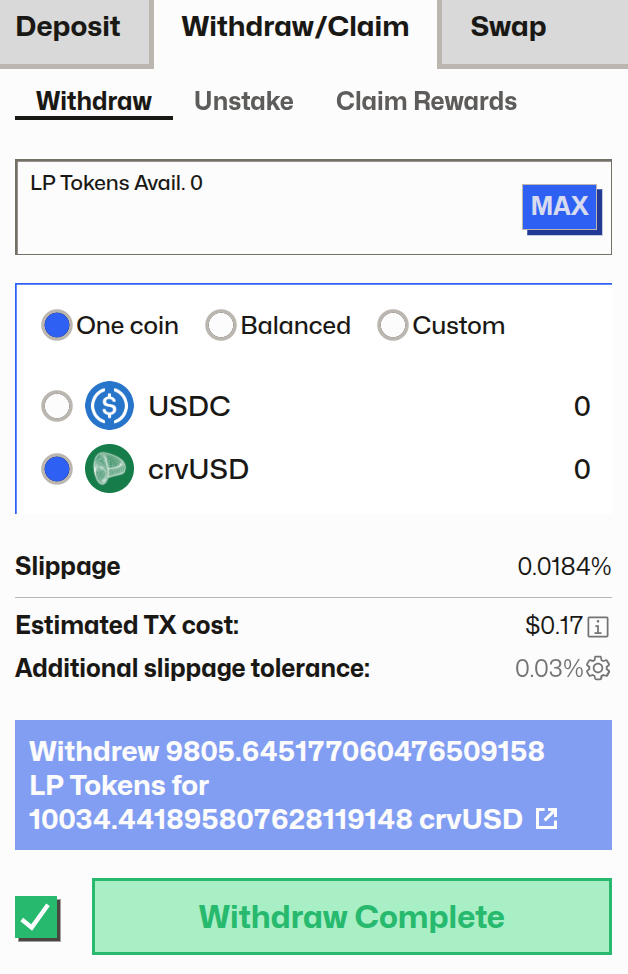Image resolution: width=628 pixels, height=974 pixels.
Task: Click the crvUSD token icon
Action: pos(110,468)
